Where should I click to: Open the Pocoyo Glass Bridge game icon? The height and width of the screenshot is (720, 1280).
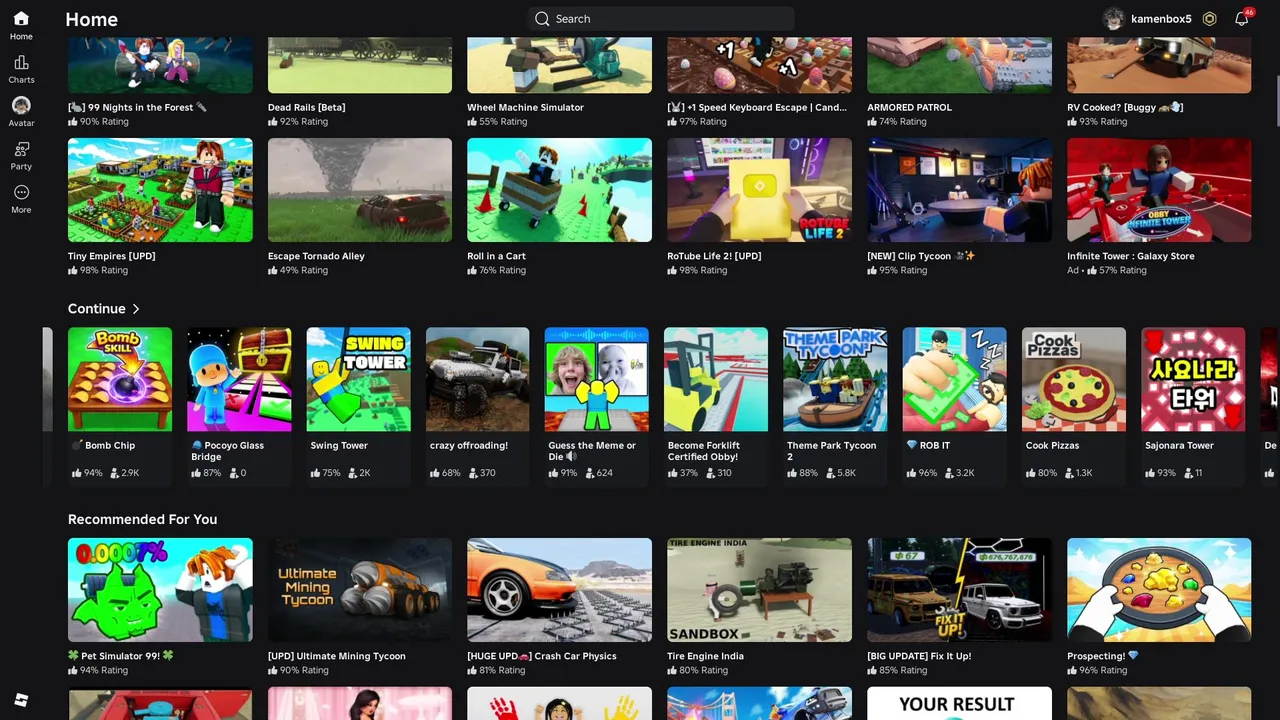[x=239, y=379]
